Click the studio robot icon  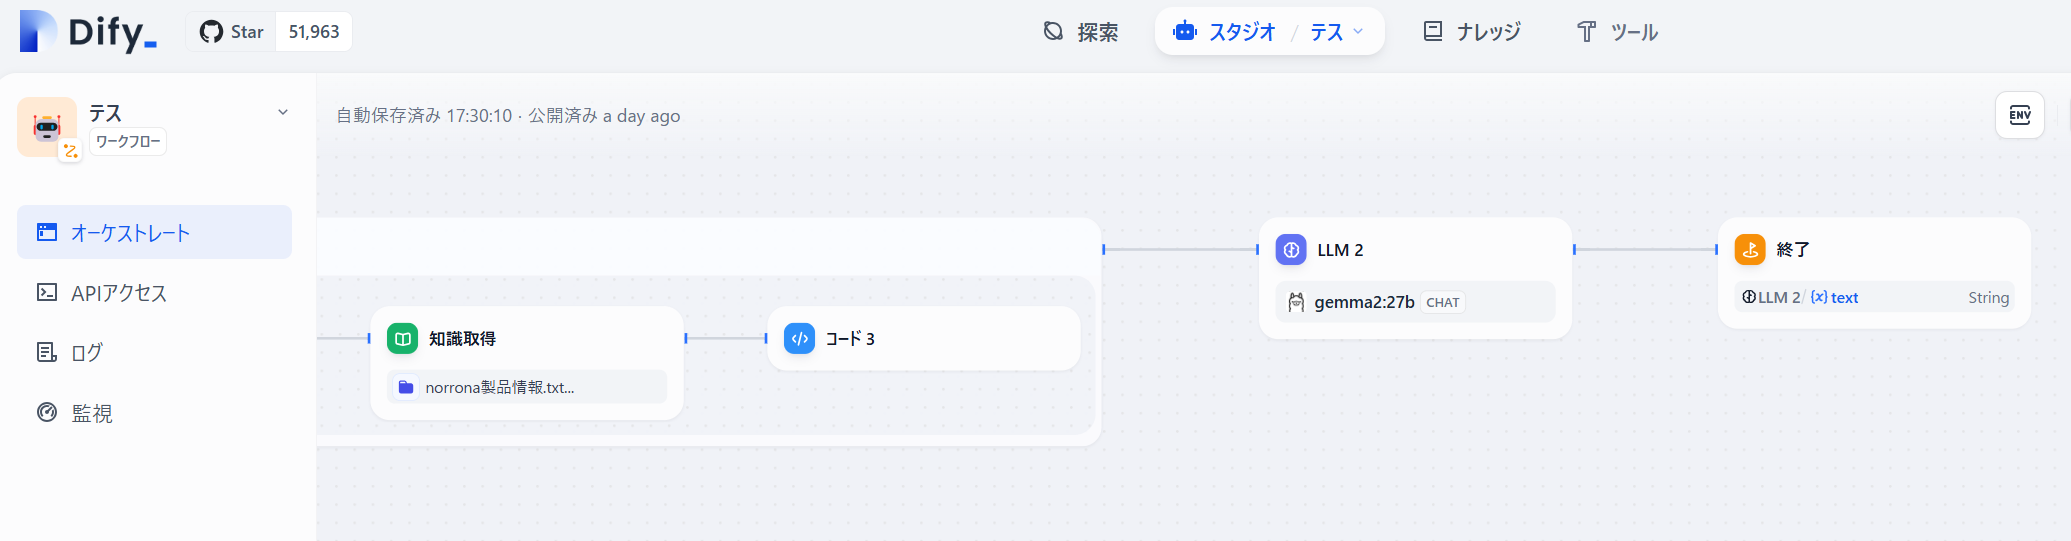[x=1185, y=31]
